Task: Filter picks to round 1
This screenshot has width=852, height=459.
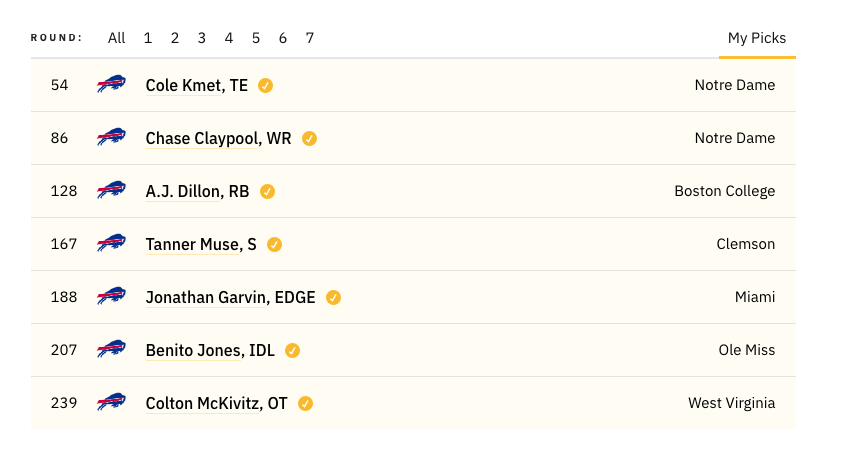Action: [x=147, y=38]
